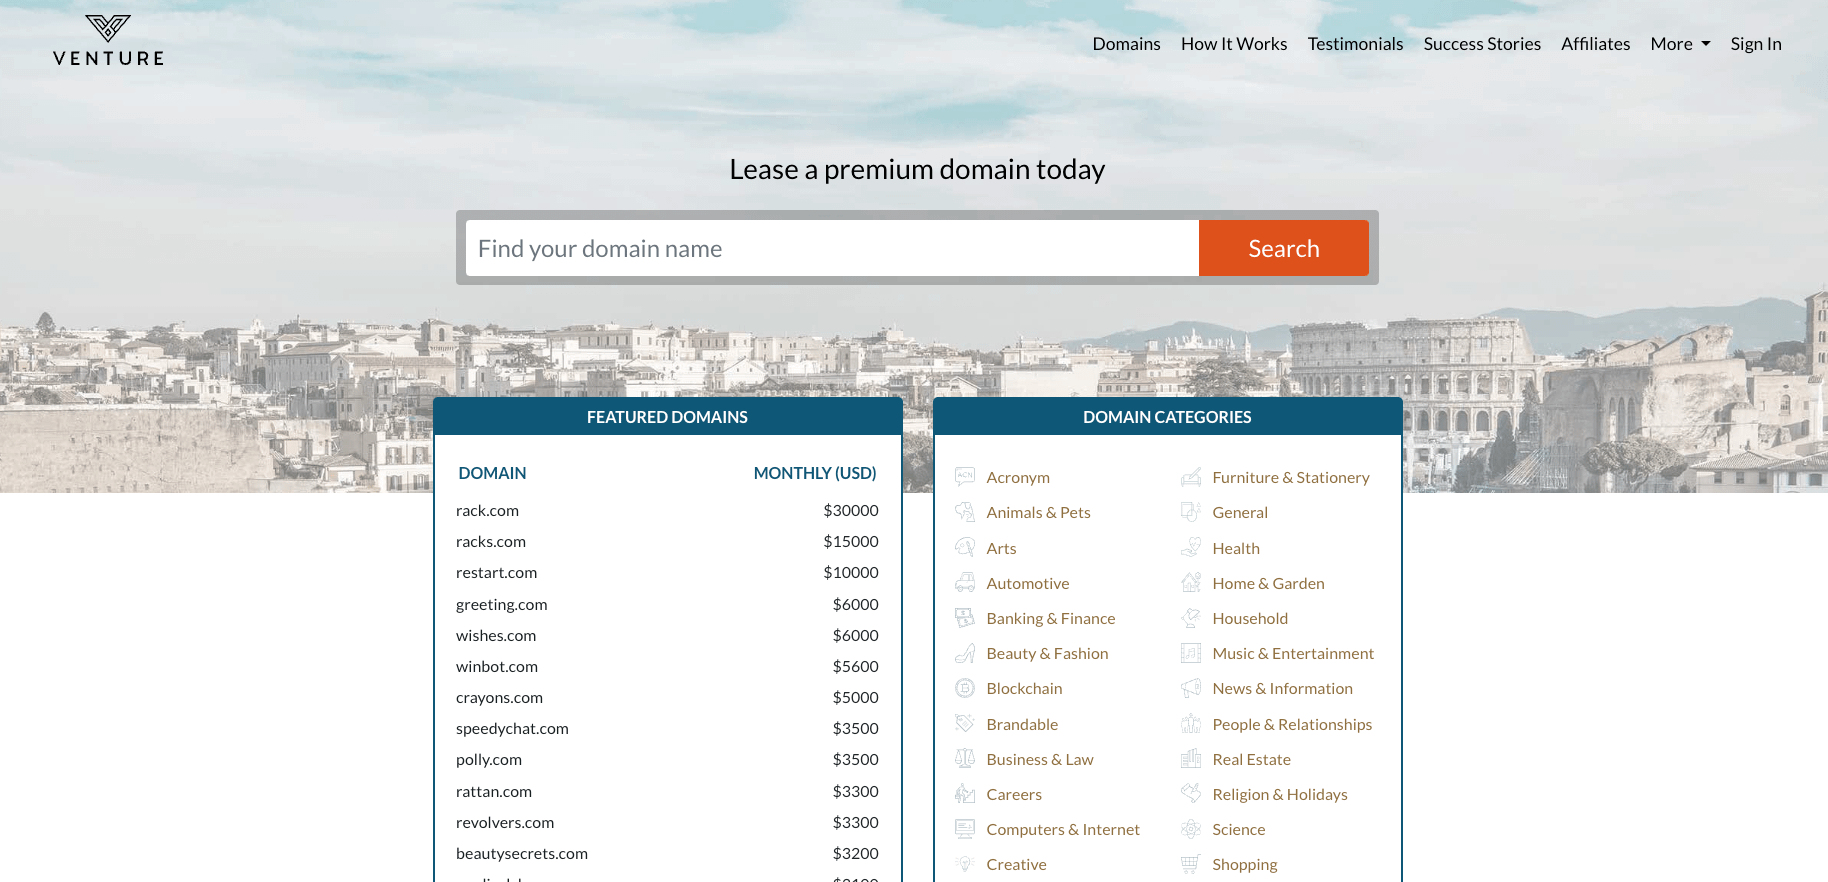This screenshot has height=882, width=1828.
Task: Click the Furniture & Stationery icon
Action: tap(1191, 477)
